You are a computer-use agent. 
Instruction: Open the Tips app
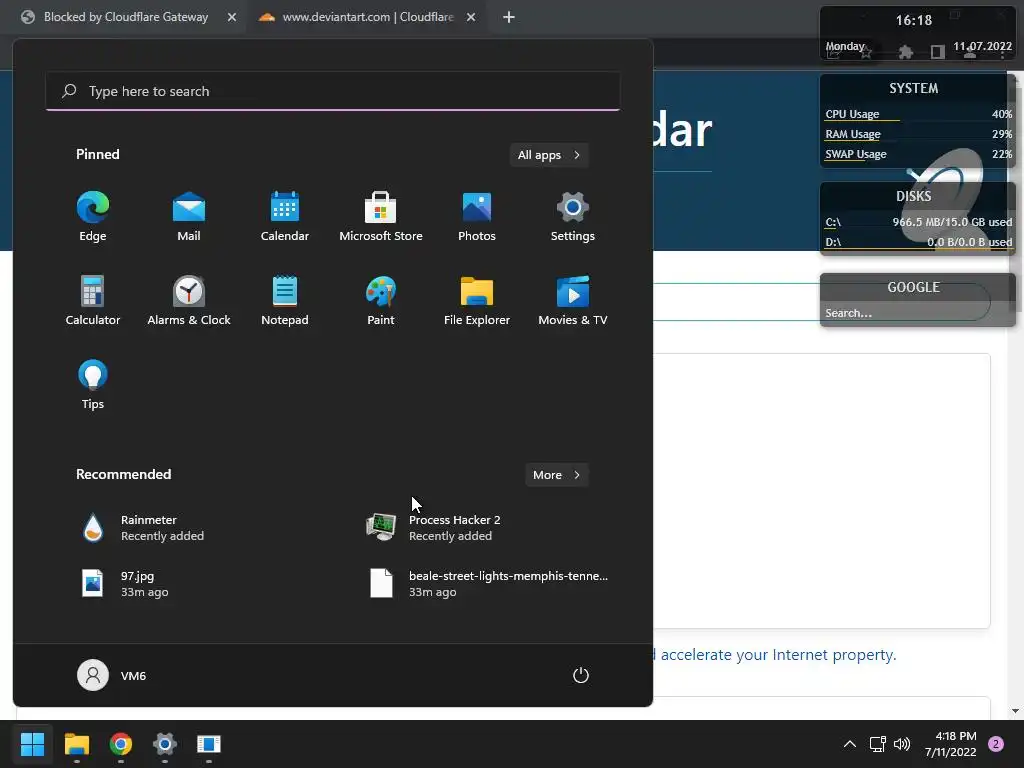(x=93, y=385)
